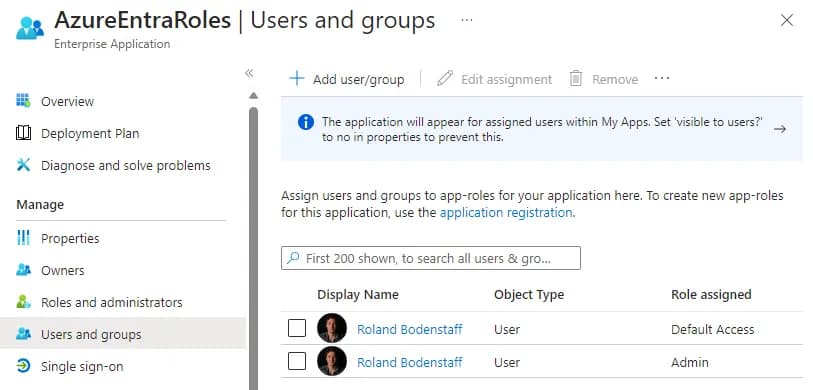The height and width of the screenshot is (390, 813).
Task: Click 'Admin' role cell
Action: point(690,362)
